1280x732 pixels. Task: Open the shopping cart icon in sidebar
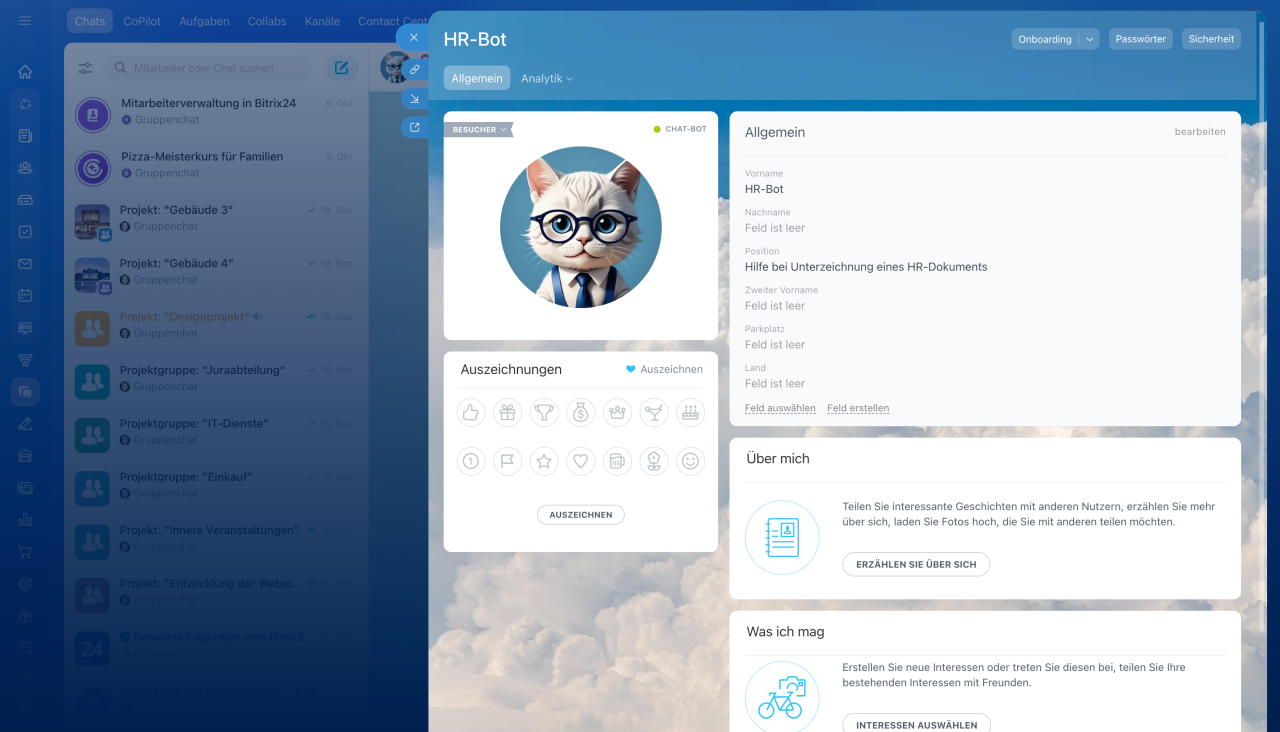pyautogui.click(x=25, y=552)
